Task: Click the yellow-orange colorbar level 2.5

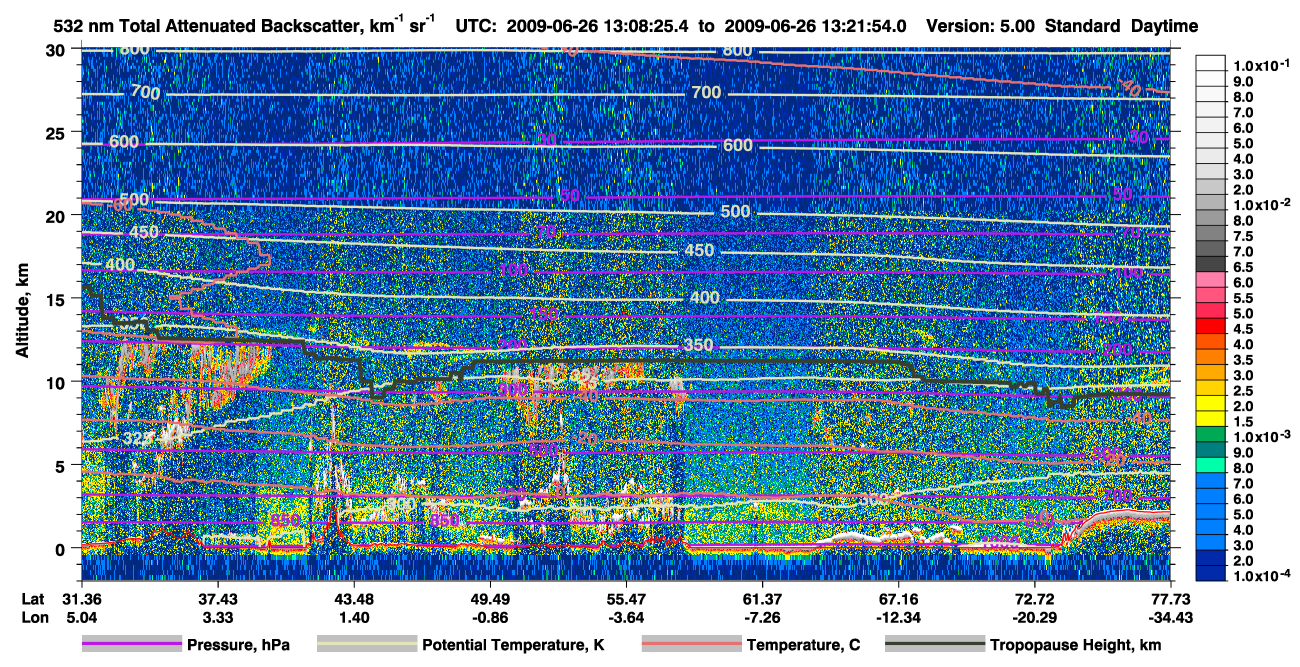Action: (x=1211, y=388)
